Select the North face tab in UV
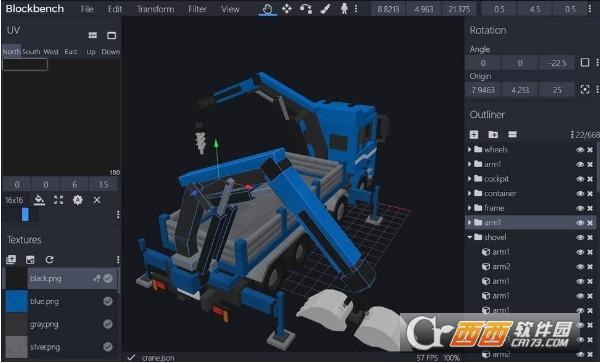This screenshot has height=363, width=600. [x=11, y=51]
